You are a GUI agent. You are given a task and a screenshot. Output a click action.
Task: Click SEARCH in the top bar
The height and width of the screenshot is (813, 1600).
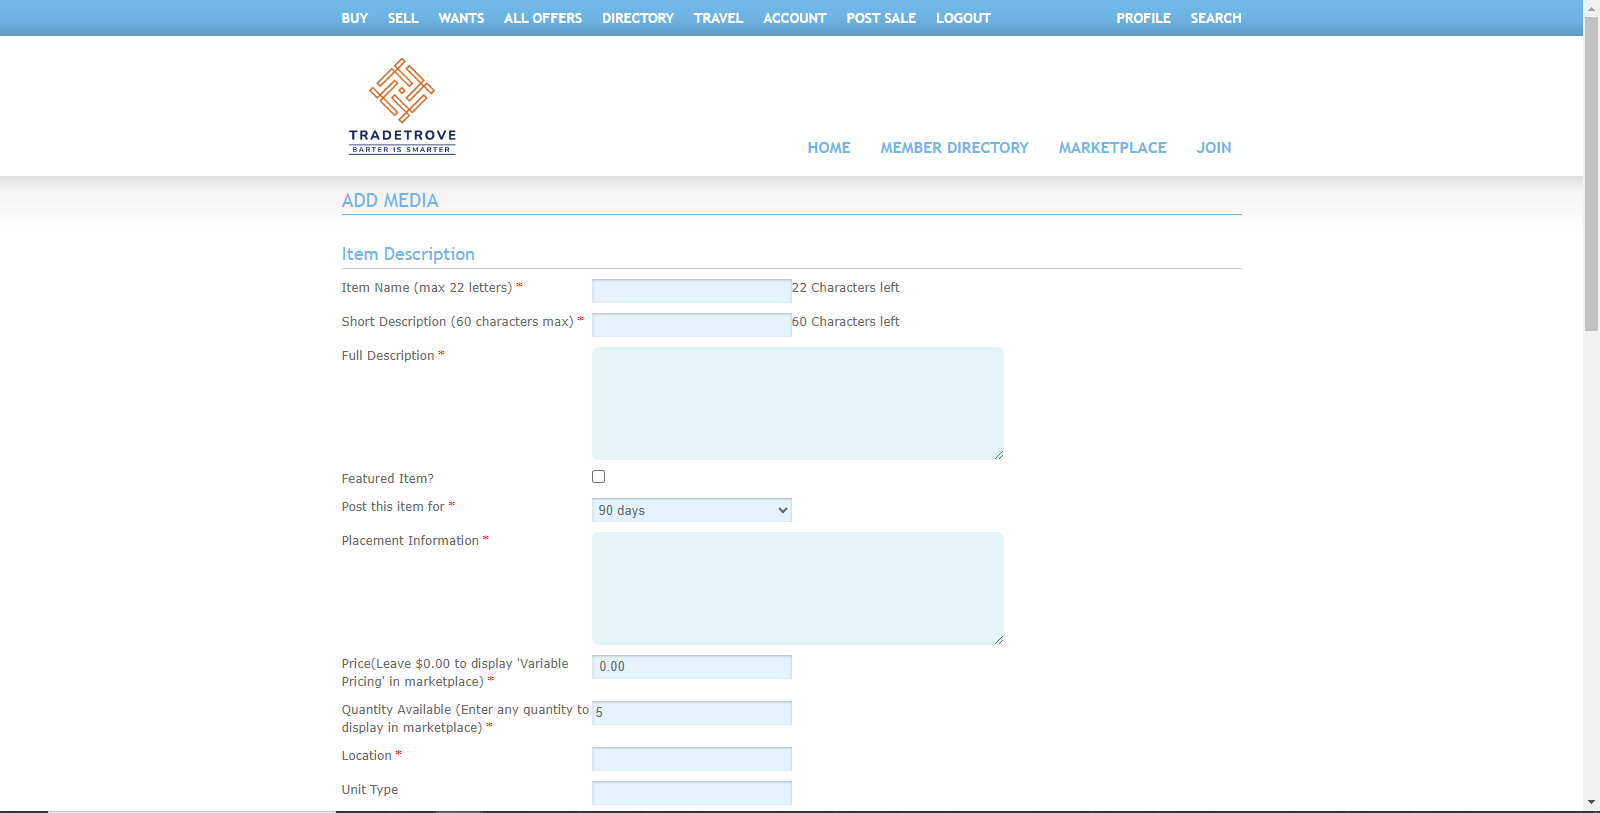[1215, 18]
